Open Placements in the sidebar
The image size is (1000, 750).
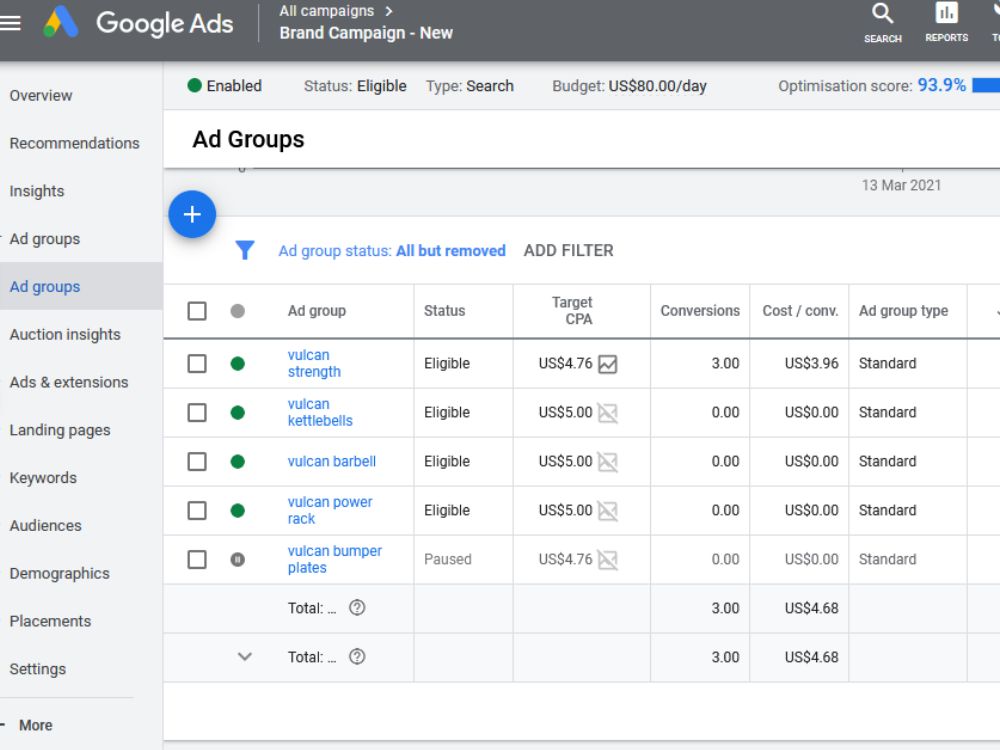pos(50,622)
